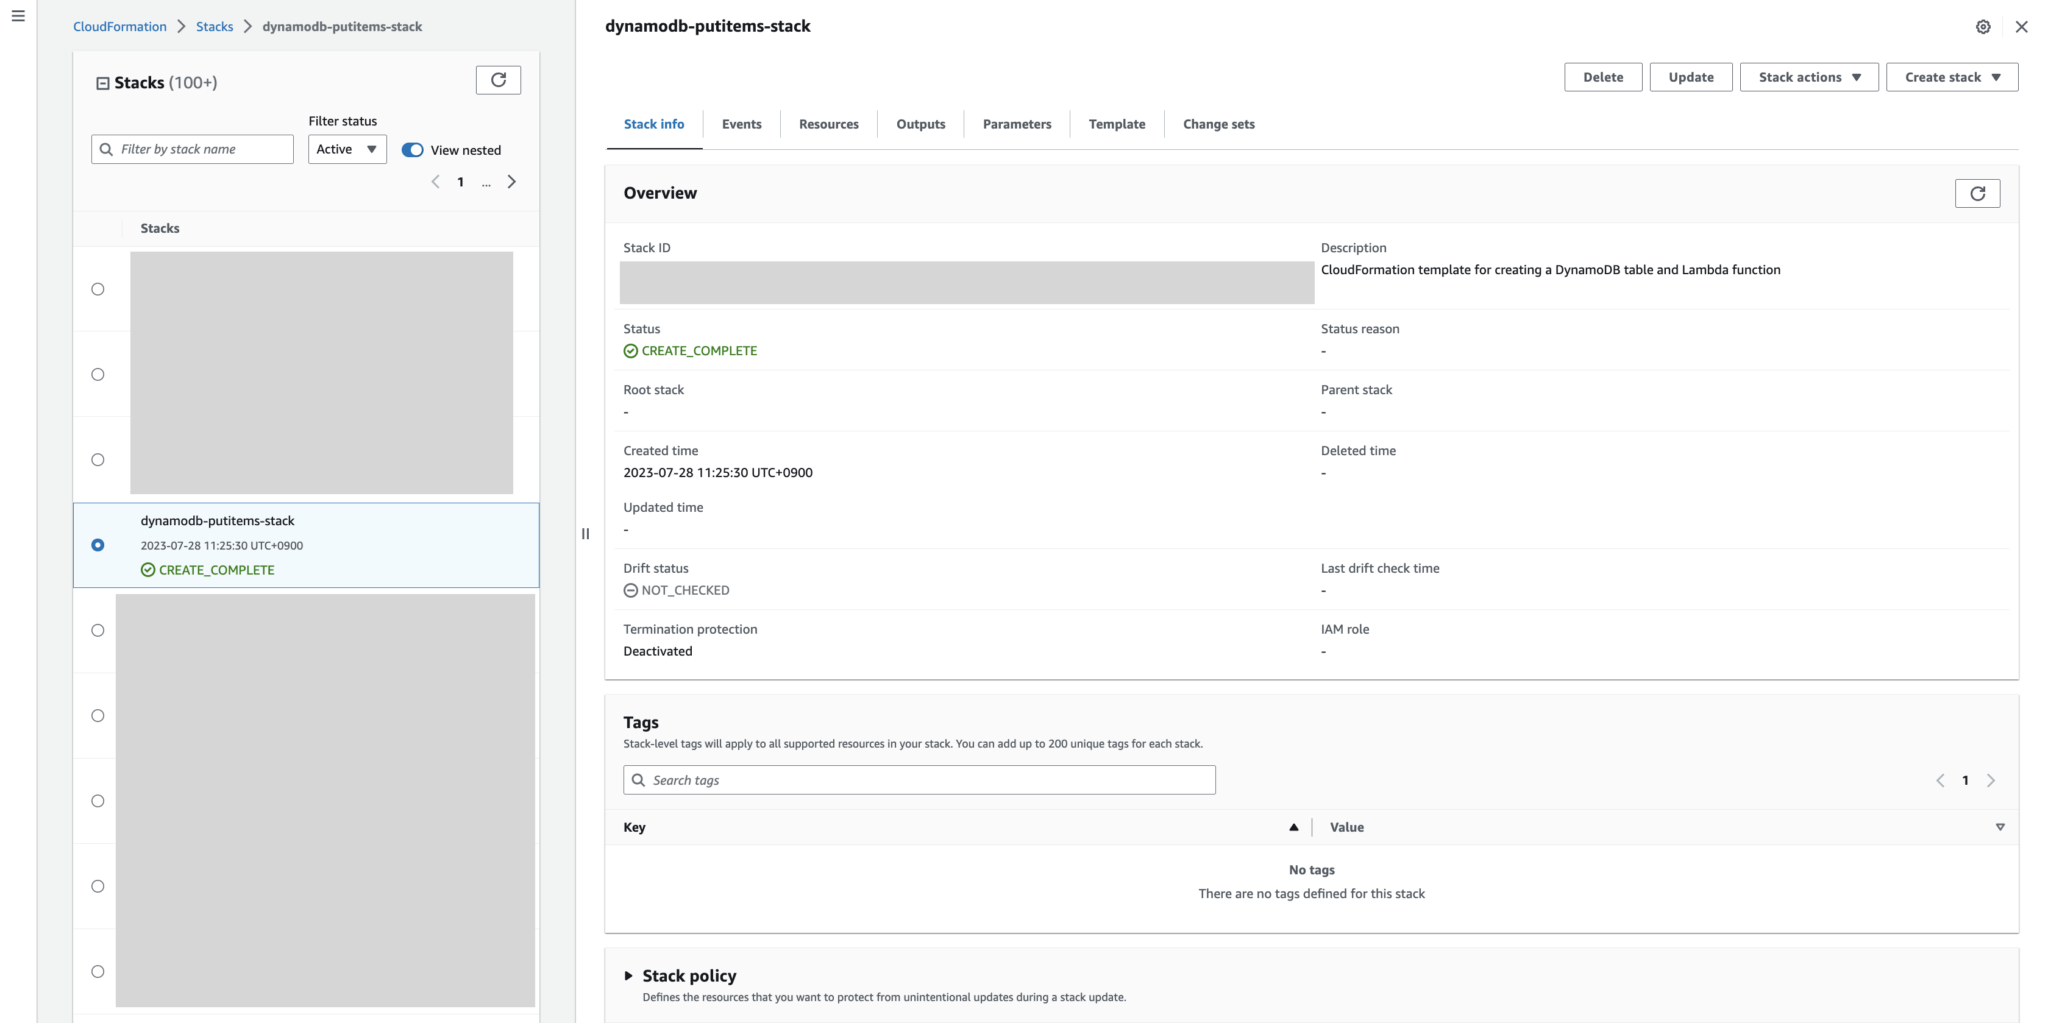Open the Stack actions dropdown
This screenshot has height=1023, width=2048.
[1808, 76]
